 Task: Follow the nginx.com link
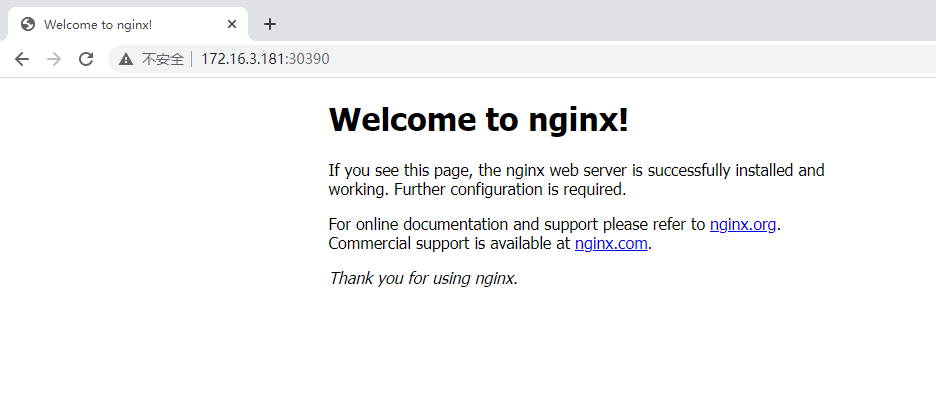(611, 243)
